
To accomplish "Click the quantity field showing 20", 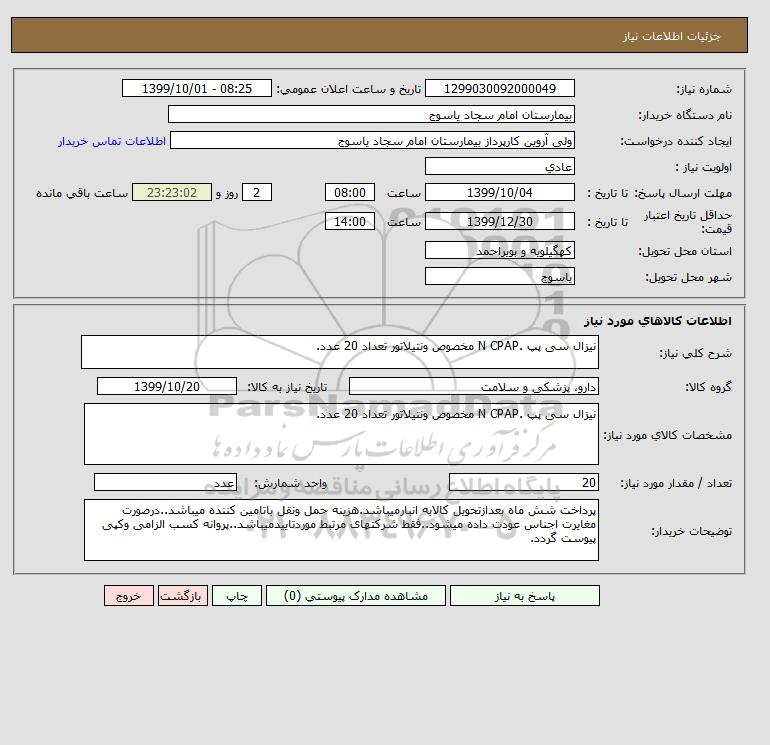I will coord(523,482).
